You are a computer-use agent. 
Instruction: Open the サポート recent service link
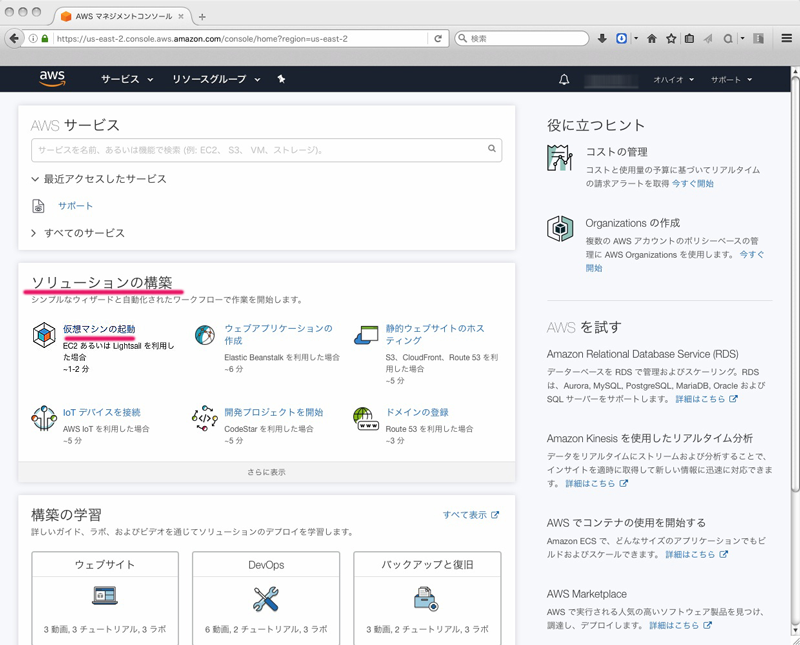tap(75, 206)
